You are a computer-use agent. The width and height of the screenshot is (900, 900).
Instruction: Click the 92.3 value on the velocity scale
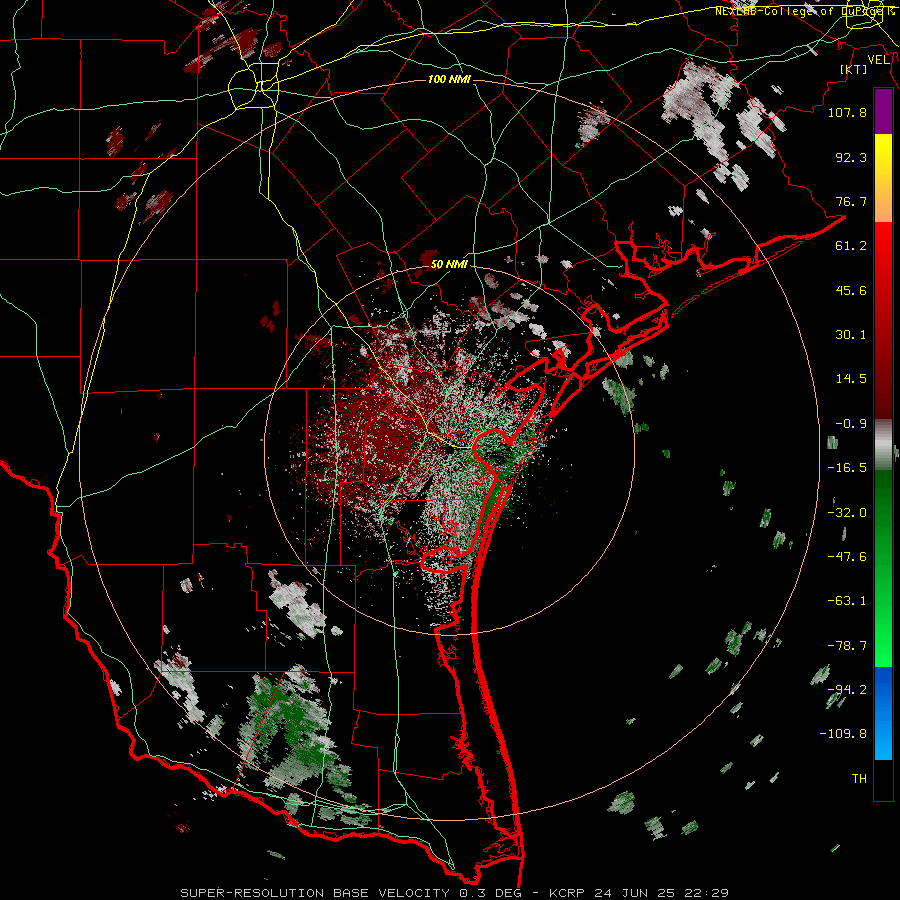point(851,157)
